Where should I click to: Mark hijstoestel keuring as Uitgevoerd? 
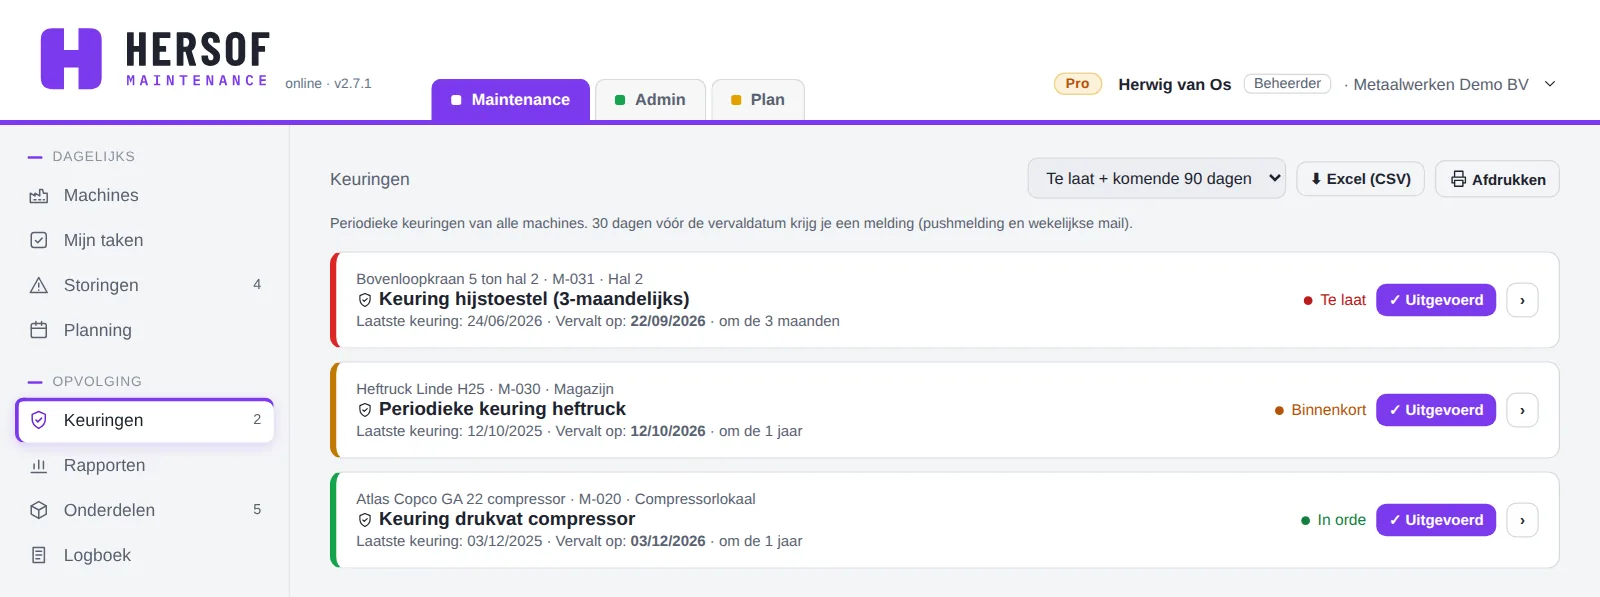1436,300
